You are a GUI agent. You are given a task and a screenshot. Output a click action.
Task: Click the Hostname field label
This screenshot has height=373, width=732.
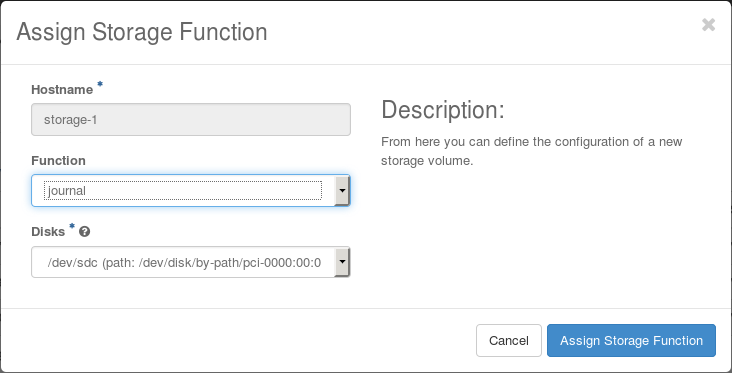click(62, 90)
